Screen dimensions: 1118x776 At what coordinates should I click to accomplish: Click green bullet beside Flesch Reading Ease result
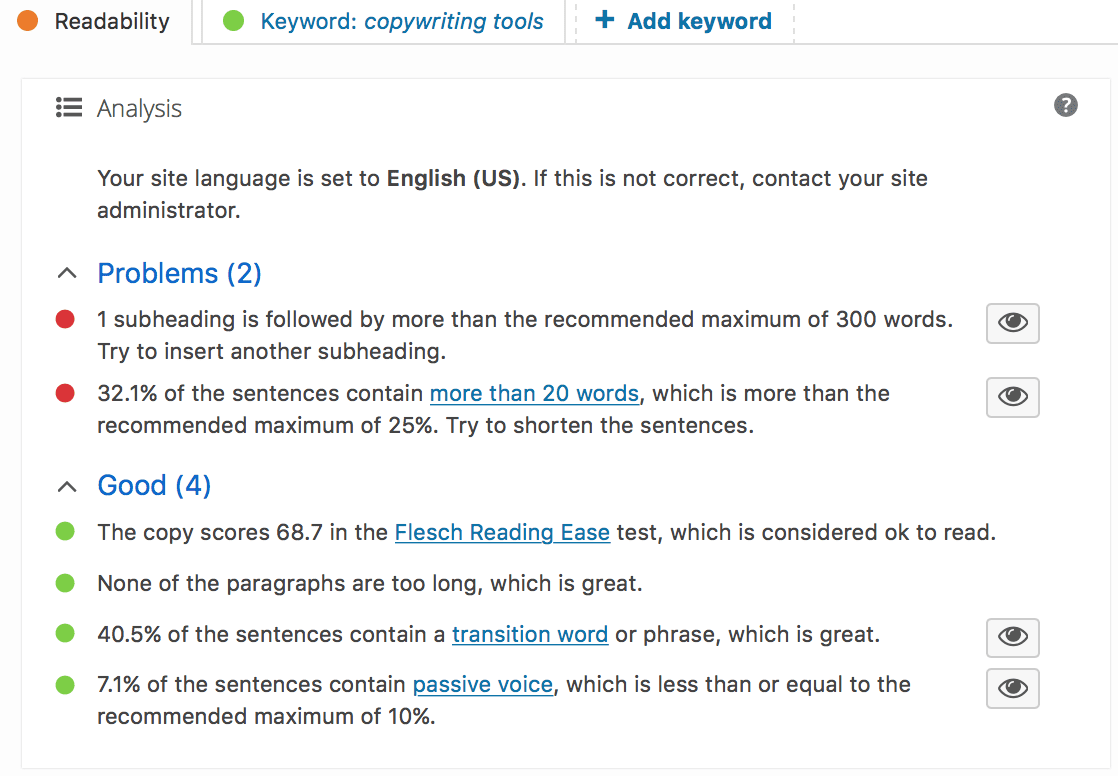coord(65,531)
